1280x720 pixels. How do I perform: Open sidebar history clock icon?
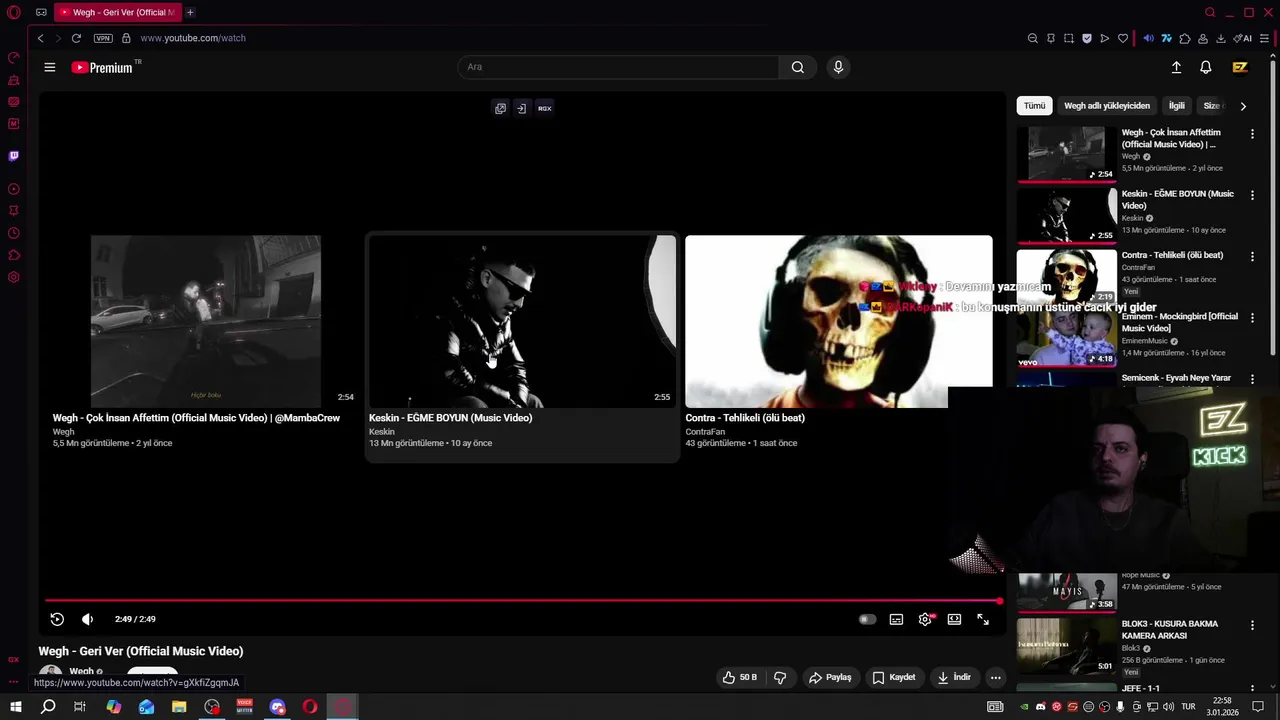click(x=13, y=233)
